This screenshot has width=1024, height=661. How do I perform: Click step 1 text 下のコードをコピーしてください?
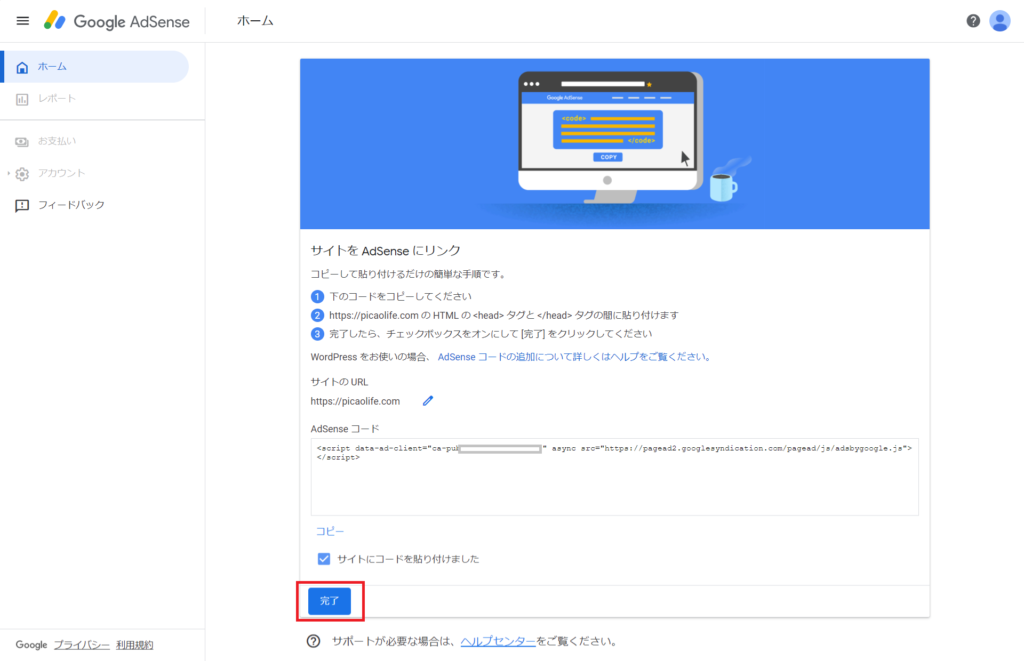400,297
